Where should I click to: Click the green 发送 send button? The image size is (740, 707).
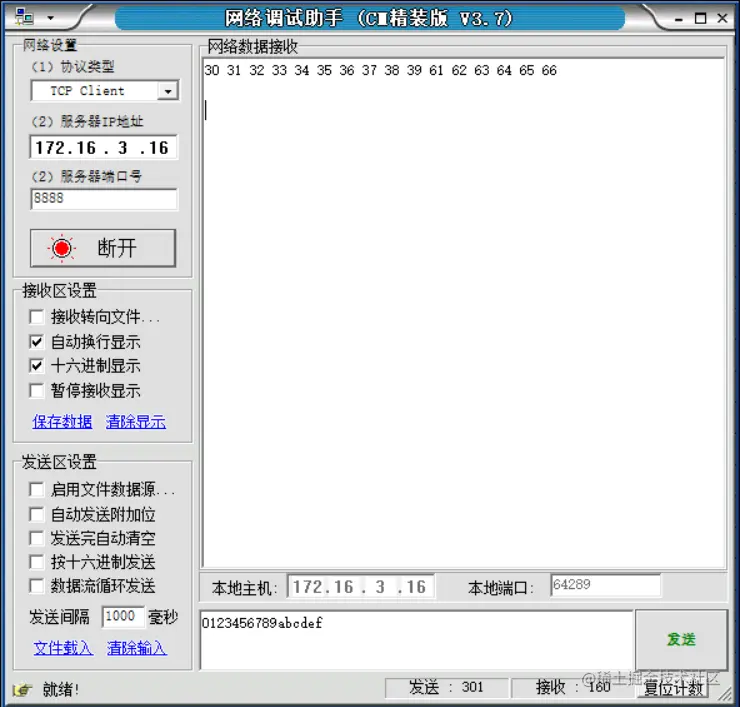click(x=681, y=640)
